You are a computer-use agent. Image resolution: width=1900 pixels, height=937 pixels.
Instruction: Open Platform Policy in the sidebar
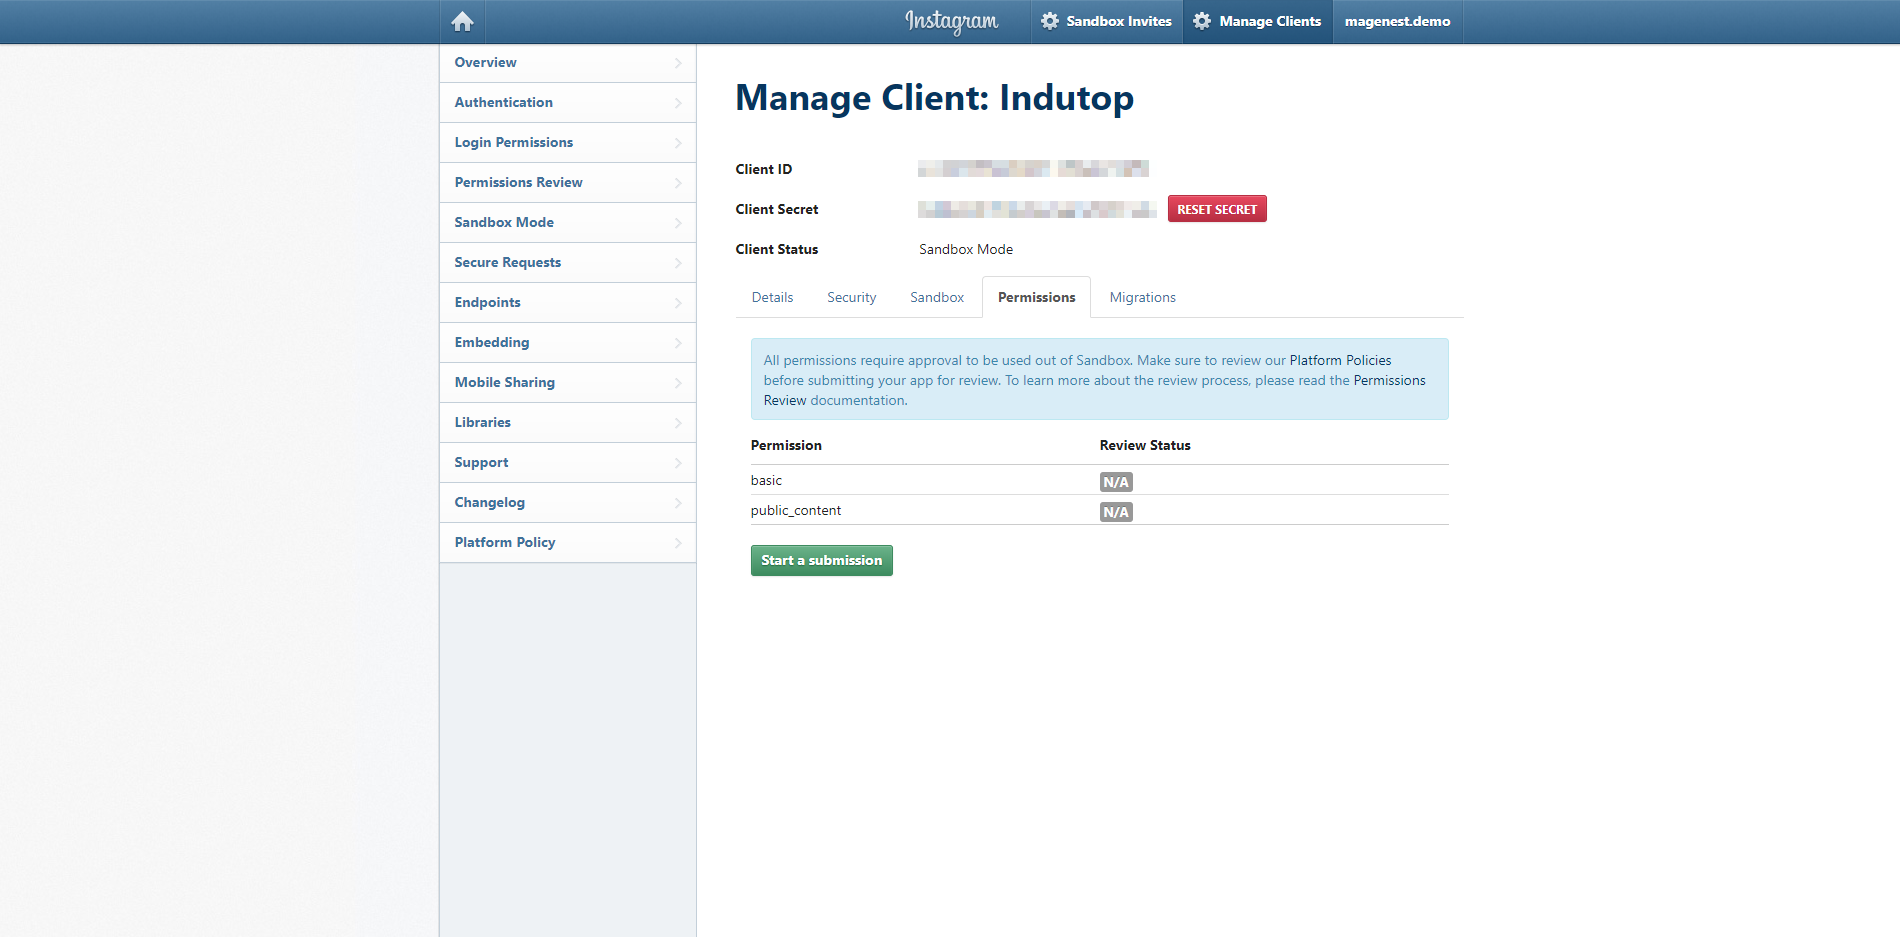(568, 542)
